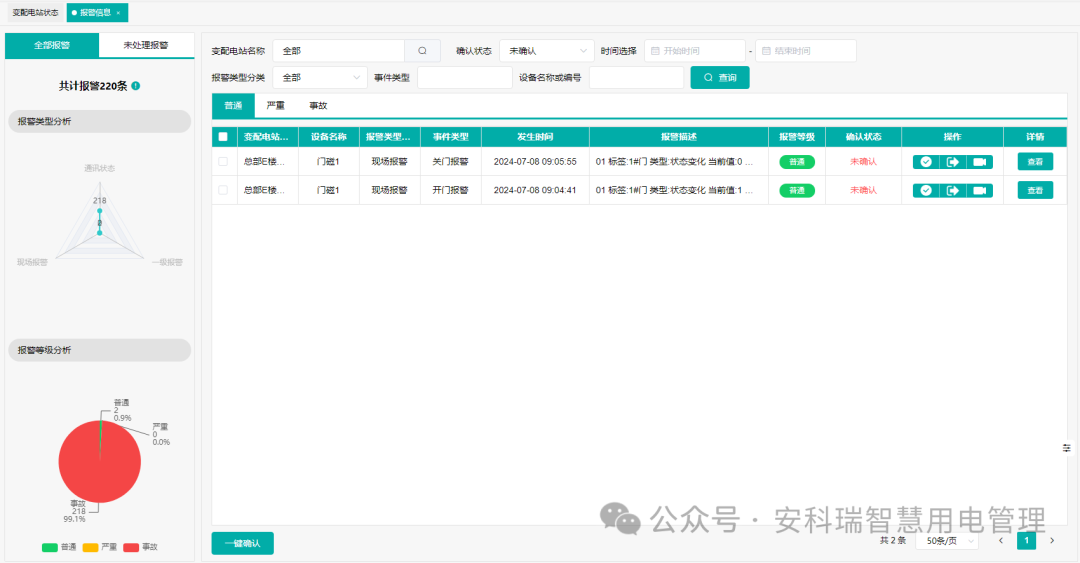
Task: Click 发生时间 column header
Action: (535, 136)
